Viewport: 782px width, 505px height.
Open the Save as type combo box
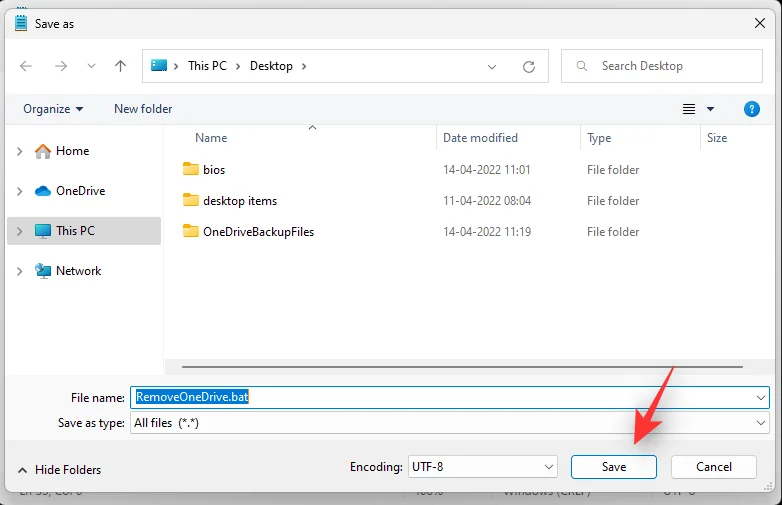point(449,423)
